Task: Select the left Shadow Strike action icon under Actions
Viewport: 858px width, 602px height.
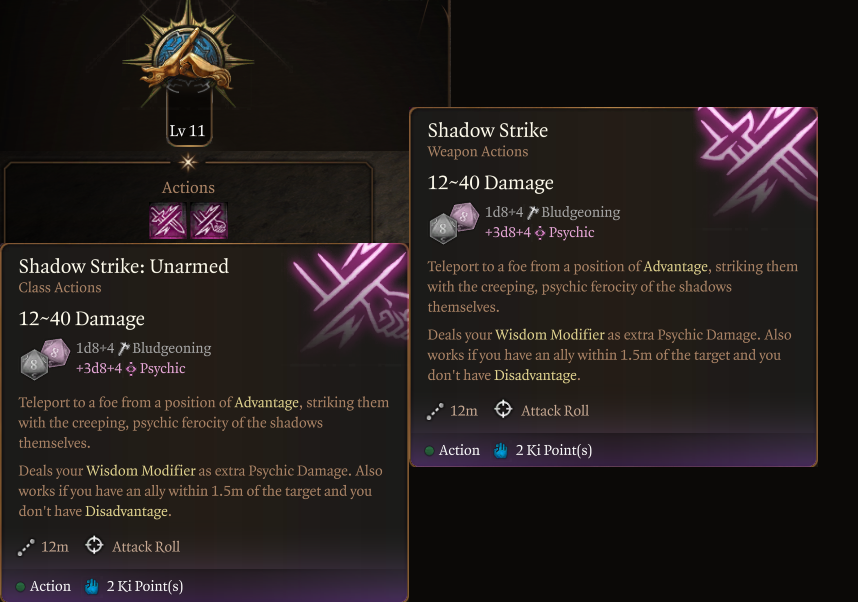Action: (x=166, y=221)
